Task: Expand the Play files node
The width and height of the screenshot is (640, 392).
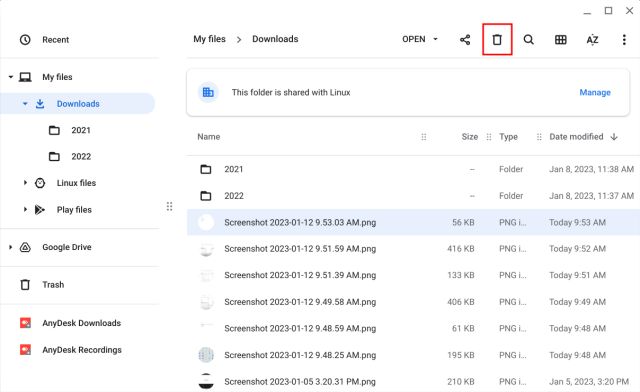Action: tap(25, 209)
